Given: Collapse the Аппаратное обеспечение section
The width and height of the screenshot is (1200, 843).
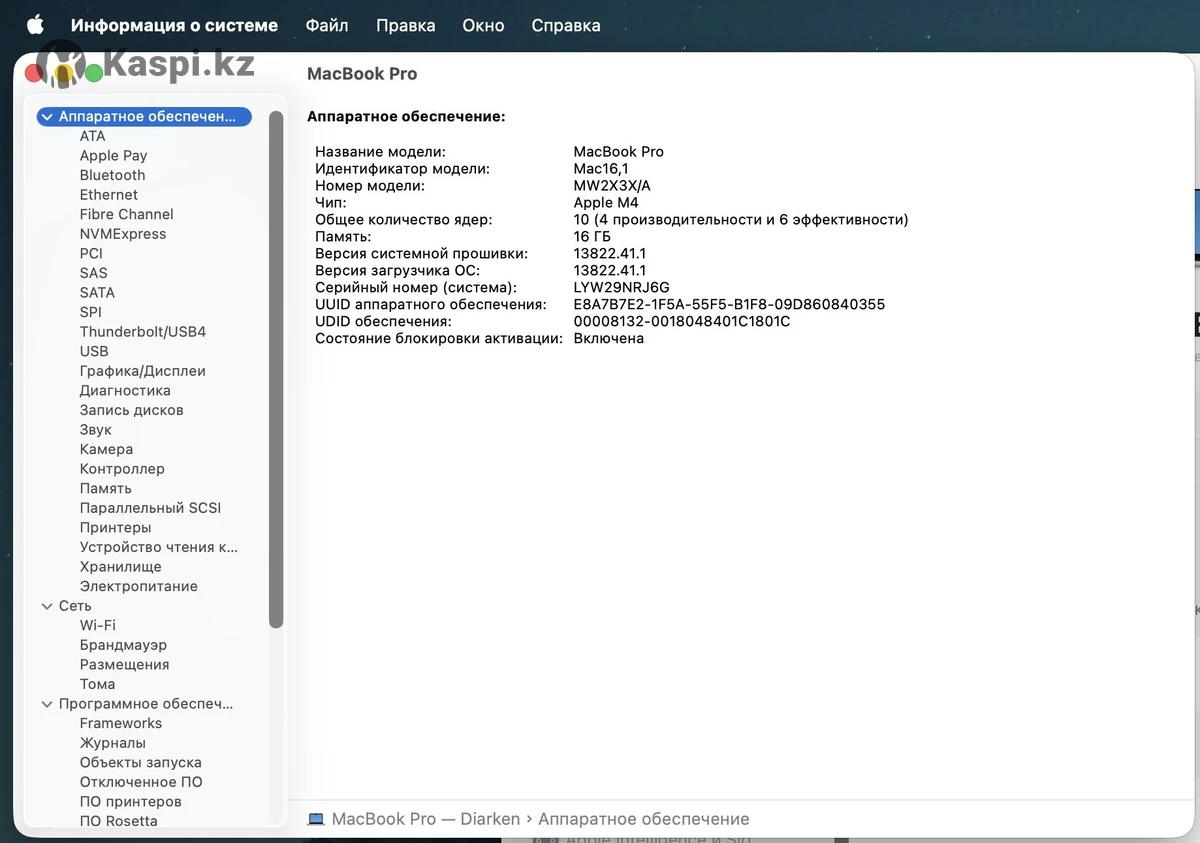Looking at the screenshot, I should [x=47, y=117].
